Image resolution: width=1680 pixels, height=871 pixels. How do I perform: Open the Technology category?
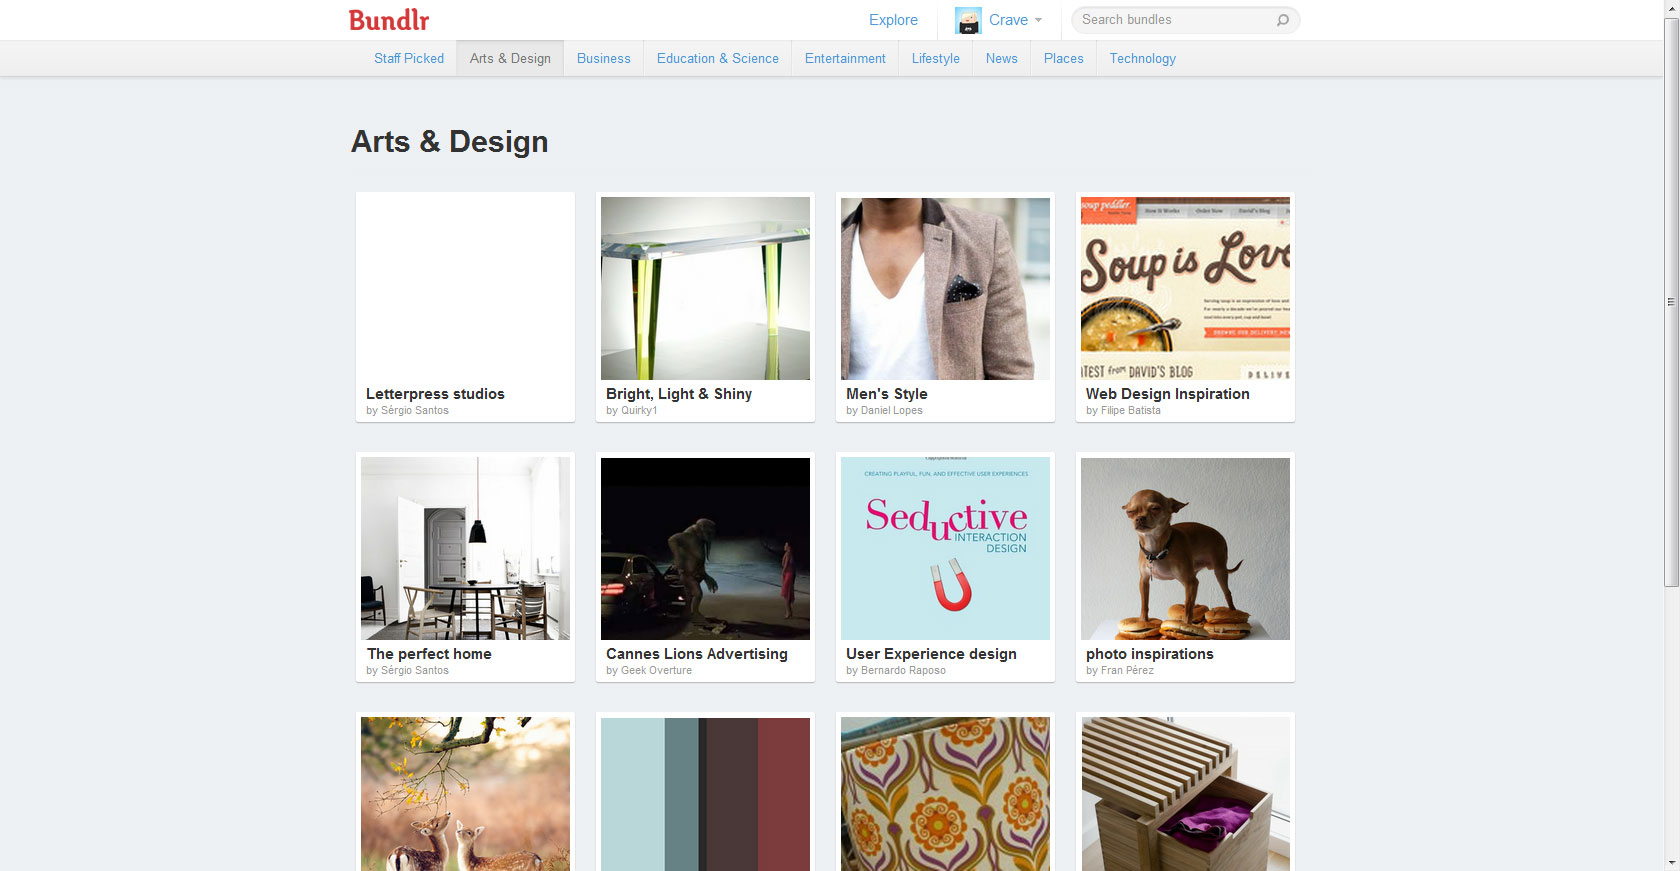(1143, 58)
